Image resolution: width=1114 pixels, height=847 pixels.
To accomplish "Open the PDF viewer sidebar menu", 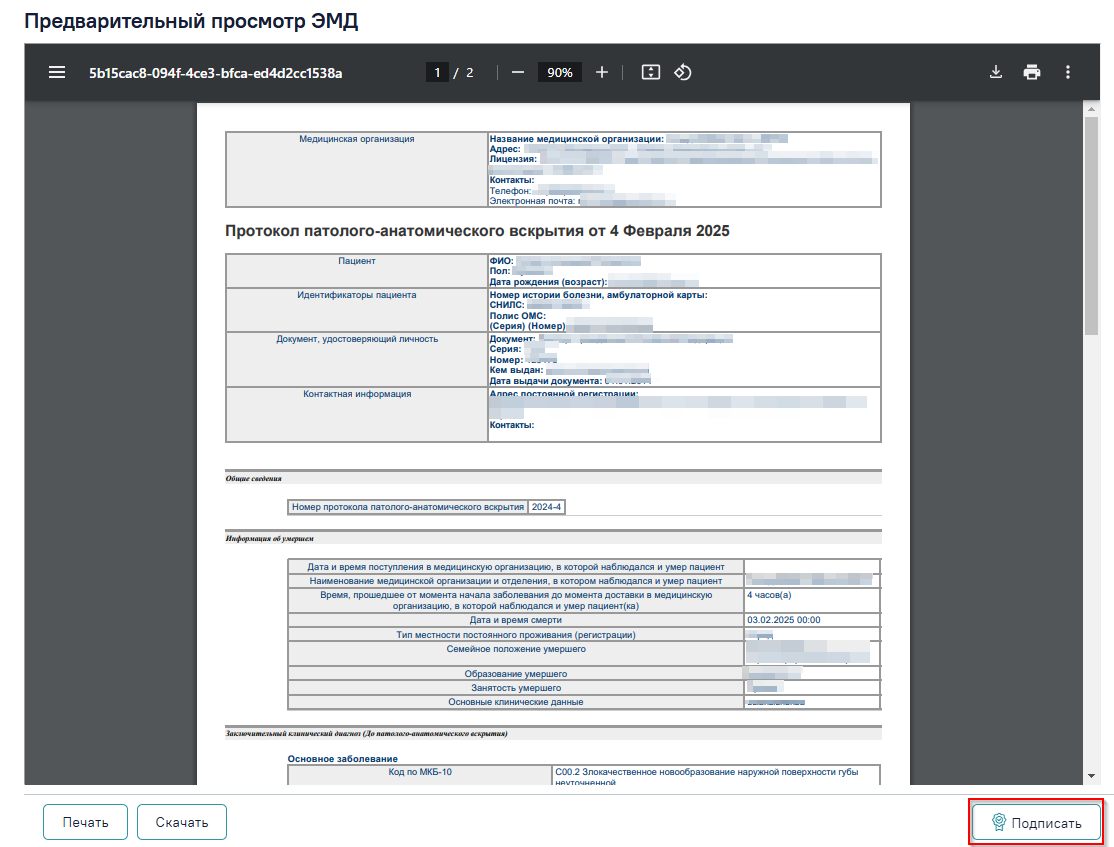I will point(57,72).
